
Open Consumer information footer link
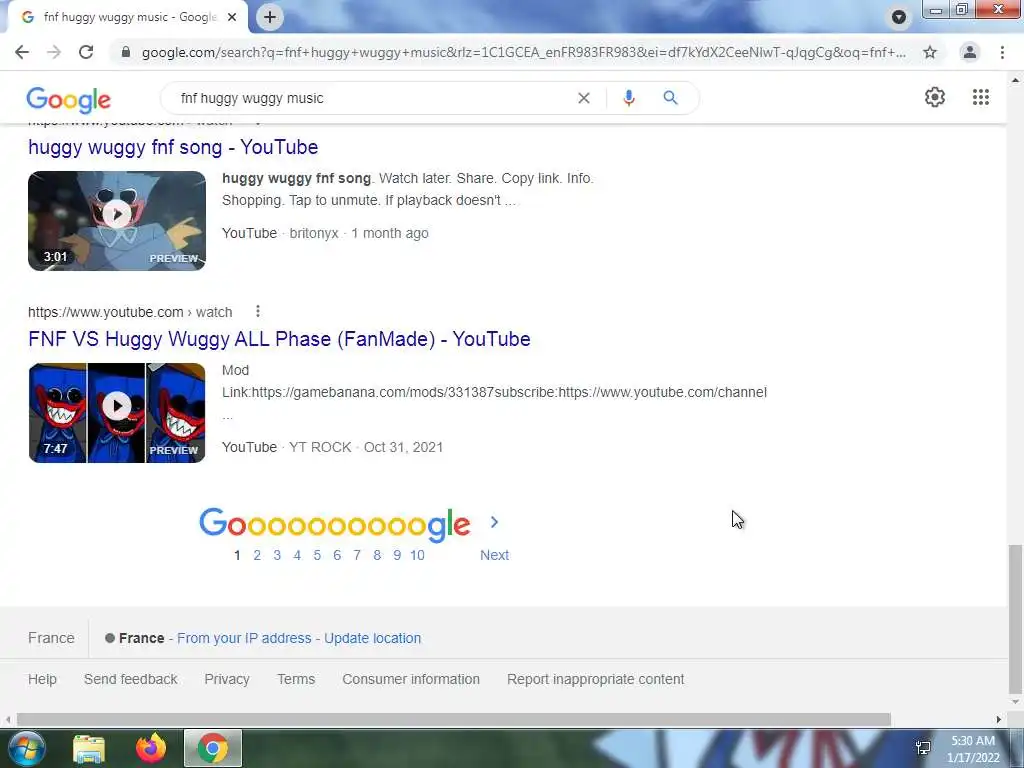pyautogui.click(x=411, y=679)
